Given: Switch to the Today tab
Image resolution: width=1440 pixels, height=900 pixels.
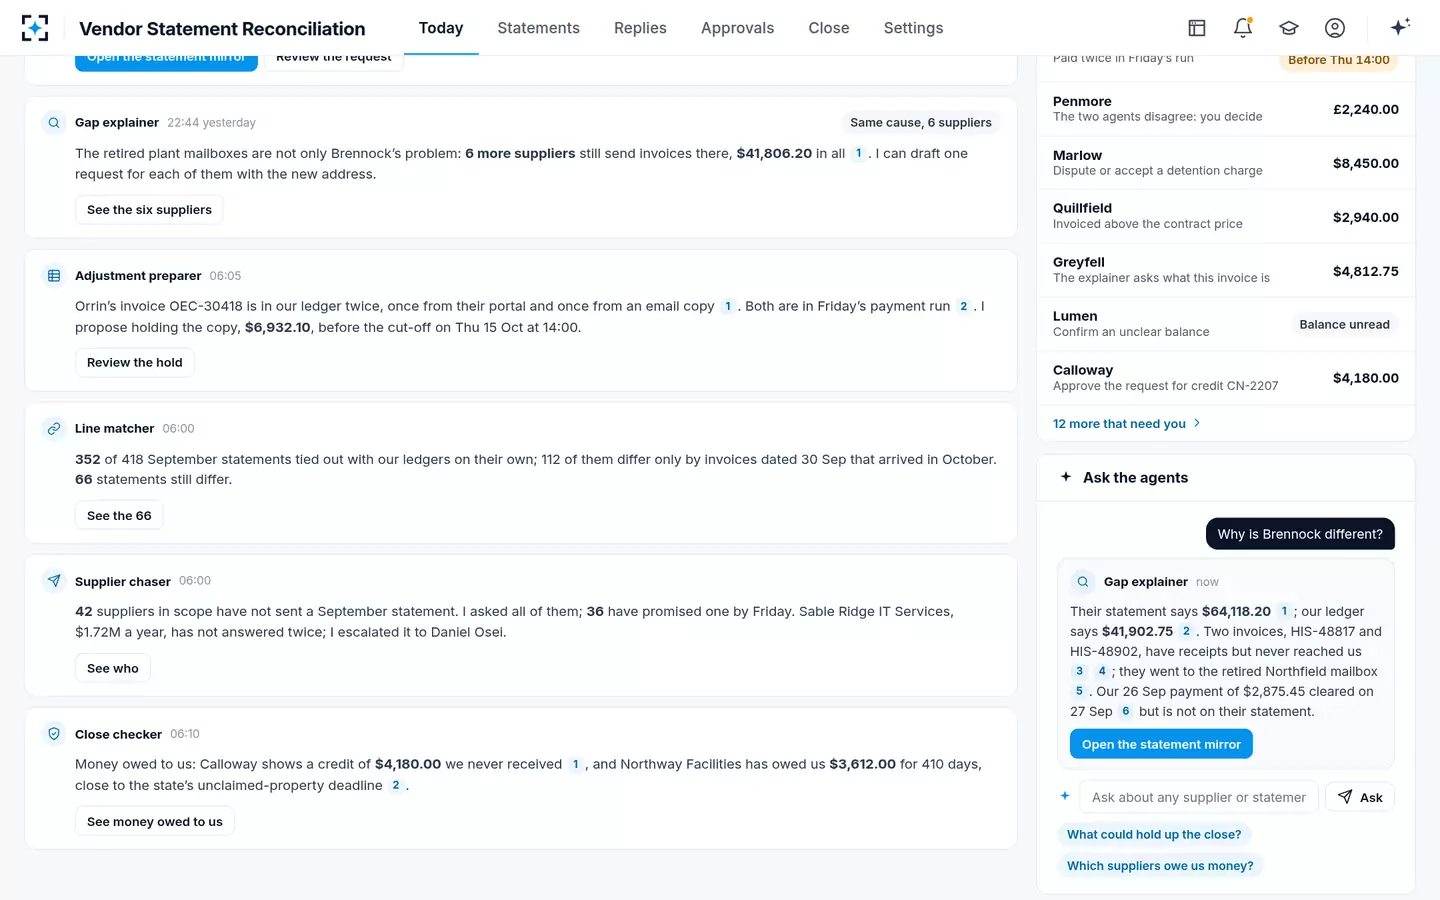Looking at the screenshot, I should point(441,28).
